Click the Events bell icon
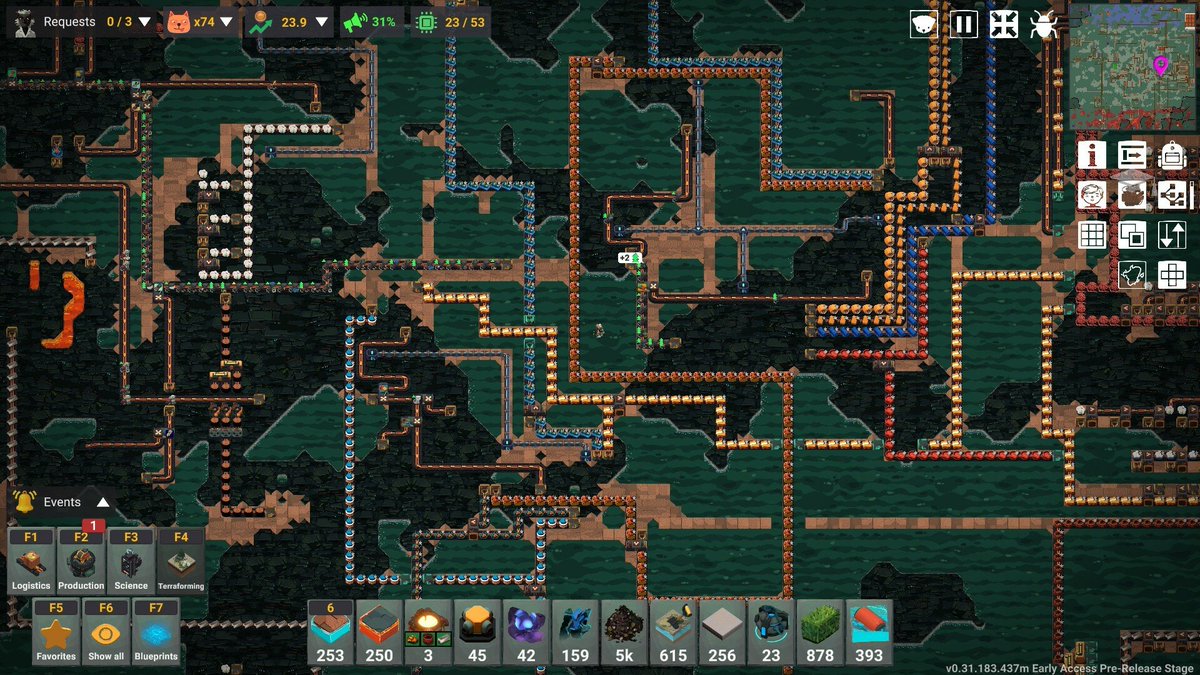The image size is (1200, 675). pyautogui.click(x=26, y=502)
